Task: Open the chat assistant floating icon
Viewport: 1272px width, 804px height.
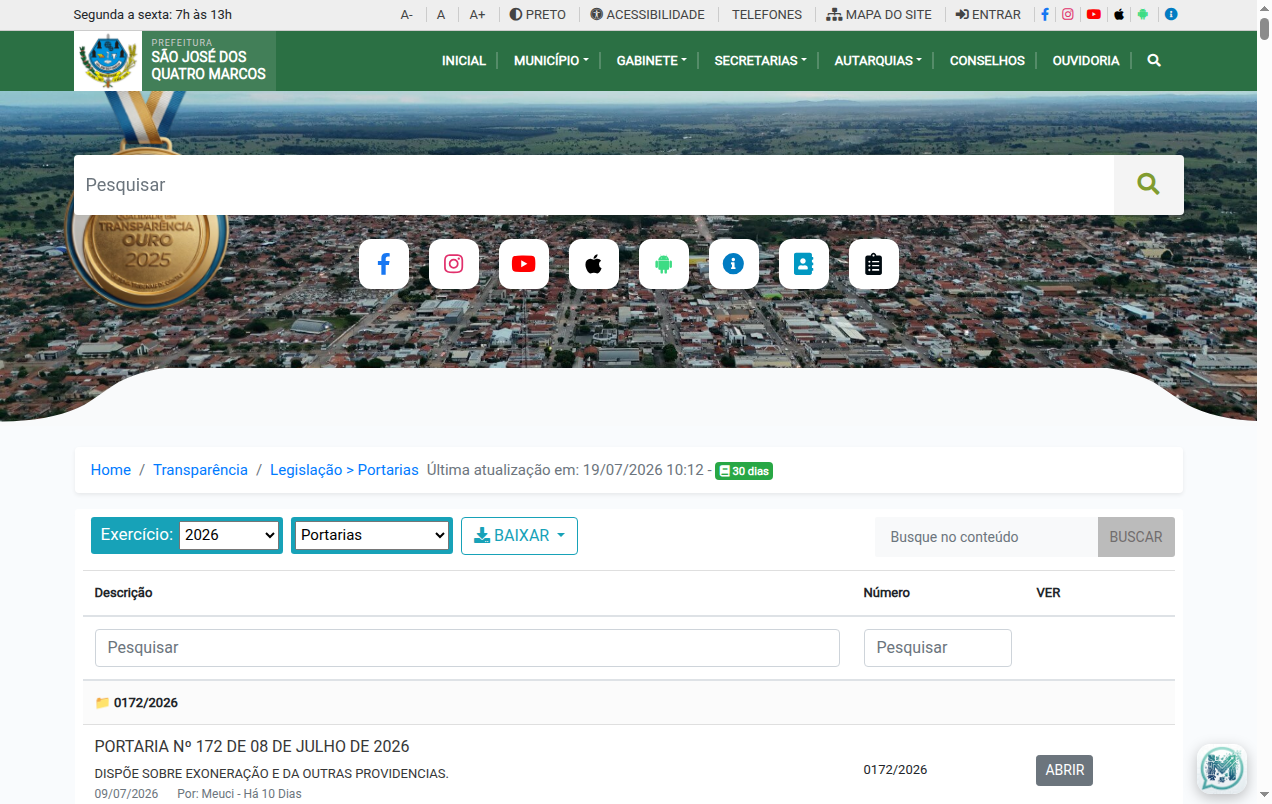Action: click(1221, 769)
